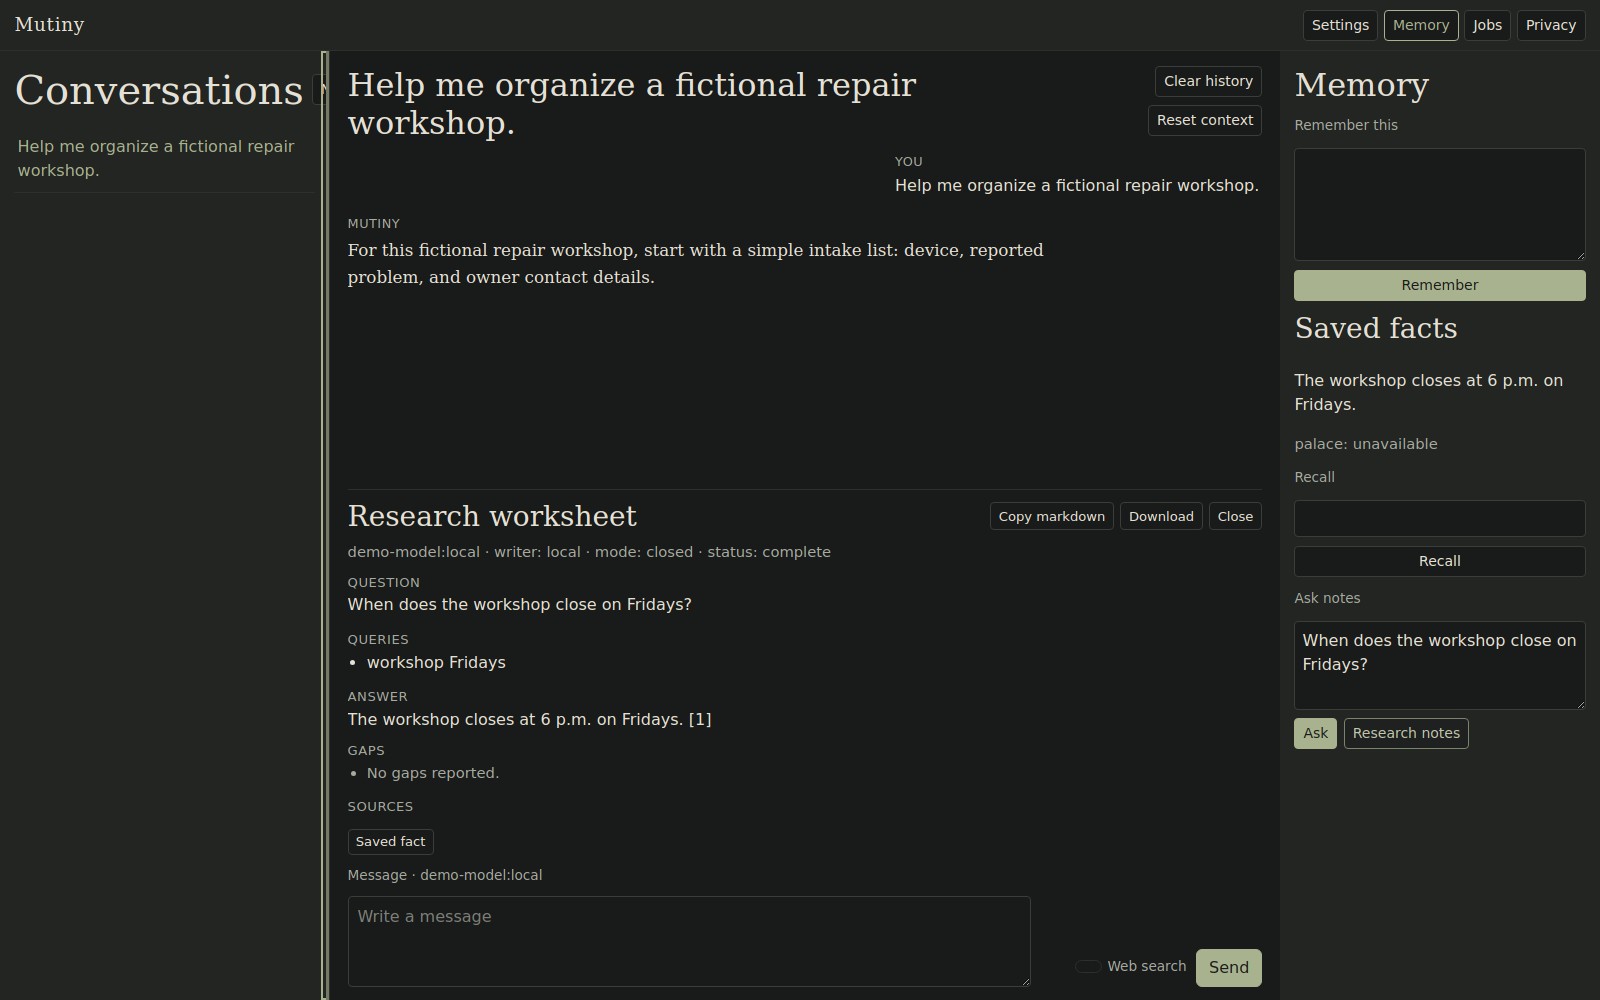
Task: Click the Ask button
Action: tap(1315, 733)
